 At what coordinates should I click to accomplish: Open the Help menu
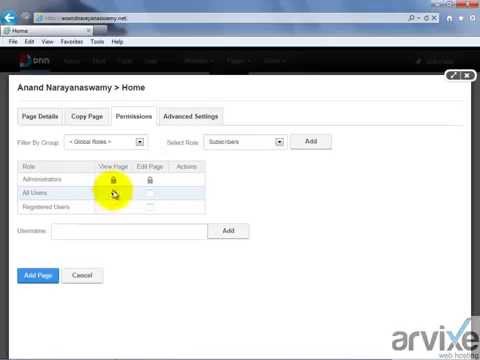pyautogui.click(x=117, y=42)
